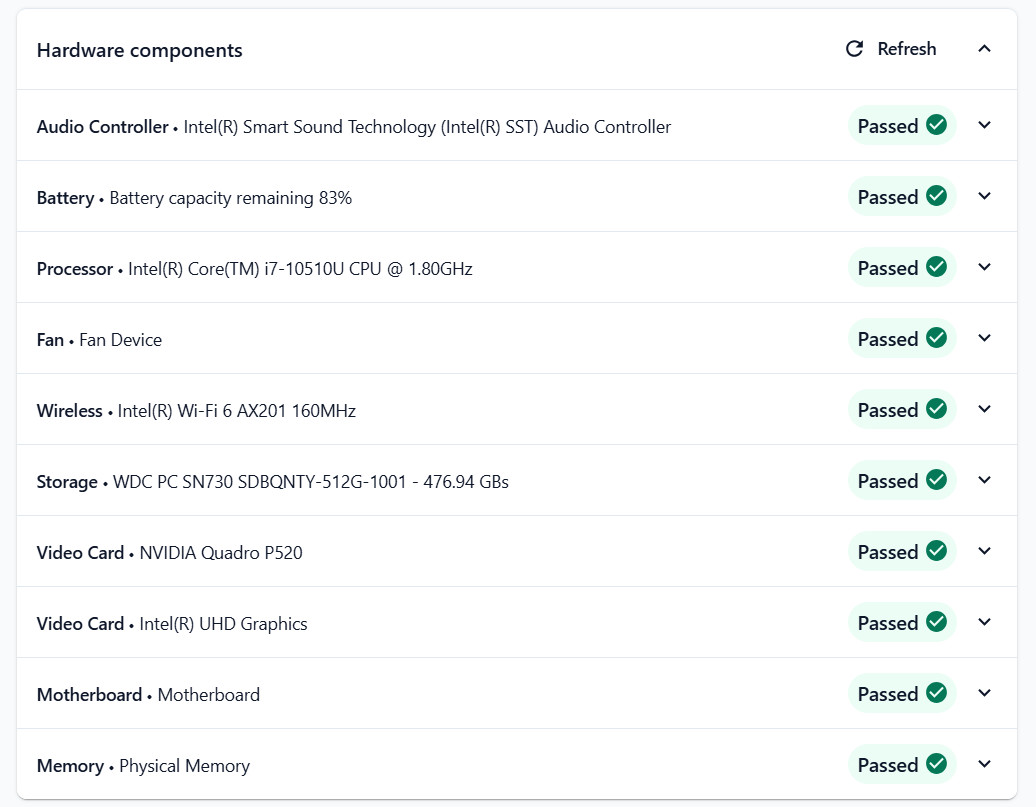Open the Fan Device row chevron
Viewport: 1036px width, 807px height.
(x=984, y=338)
